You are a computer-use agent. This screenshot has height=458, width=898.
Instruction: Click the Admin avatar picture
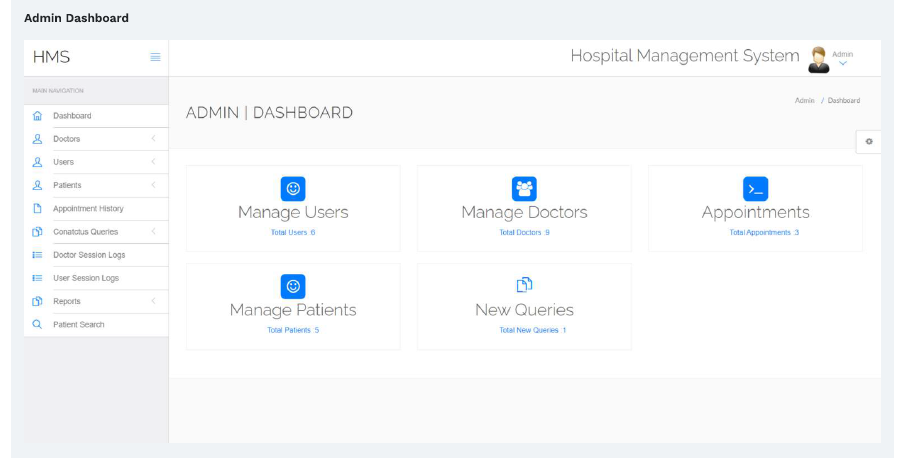click(818, 60)
